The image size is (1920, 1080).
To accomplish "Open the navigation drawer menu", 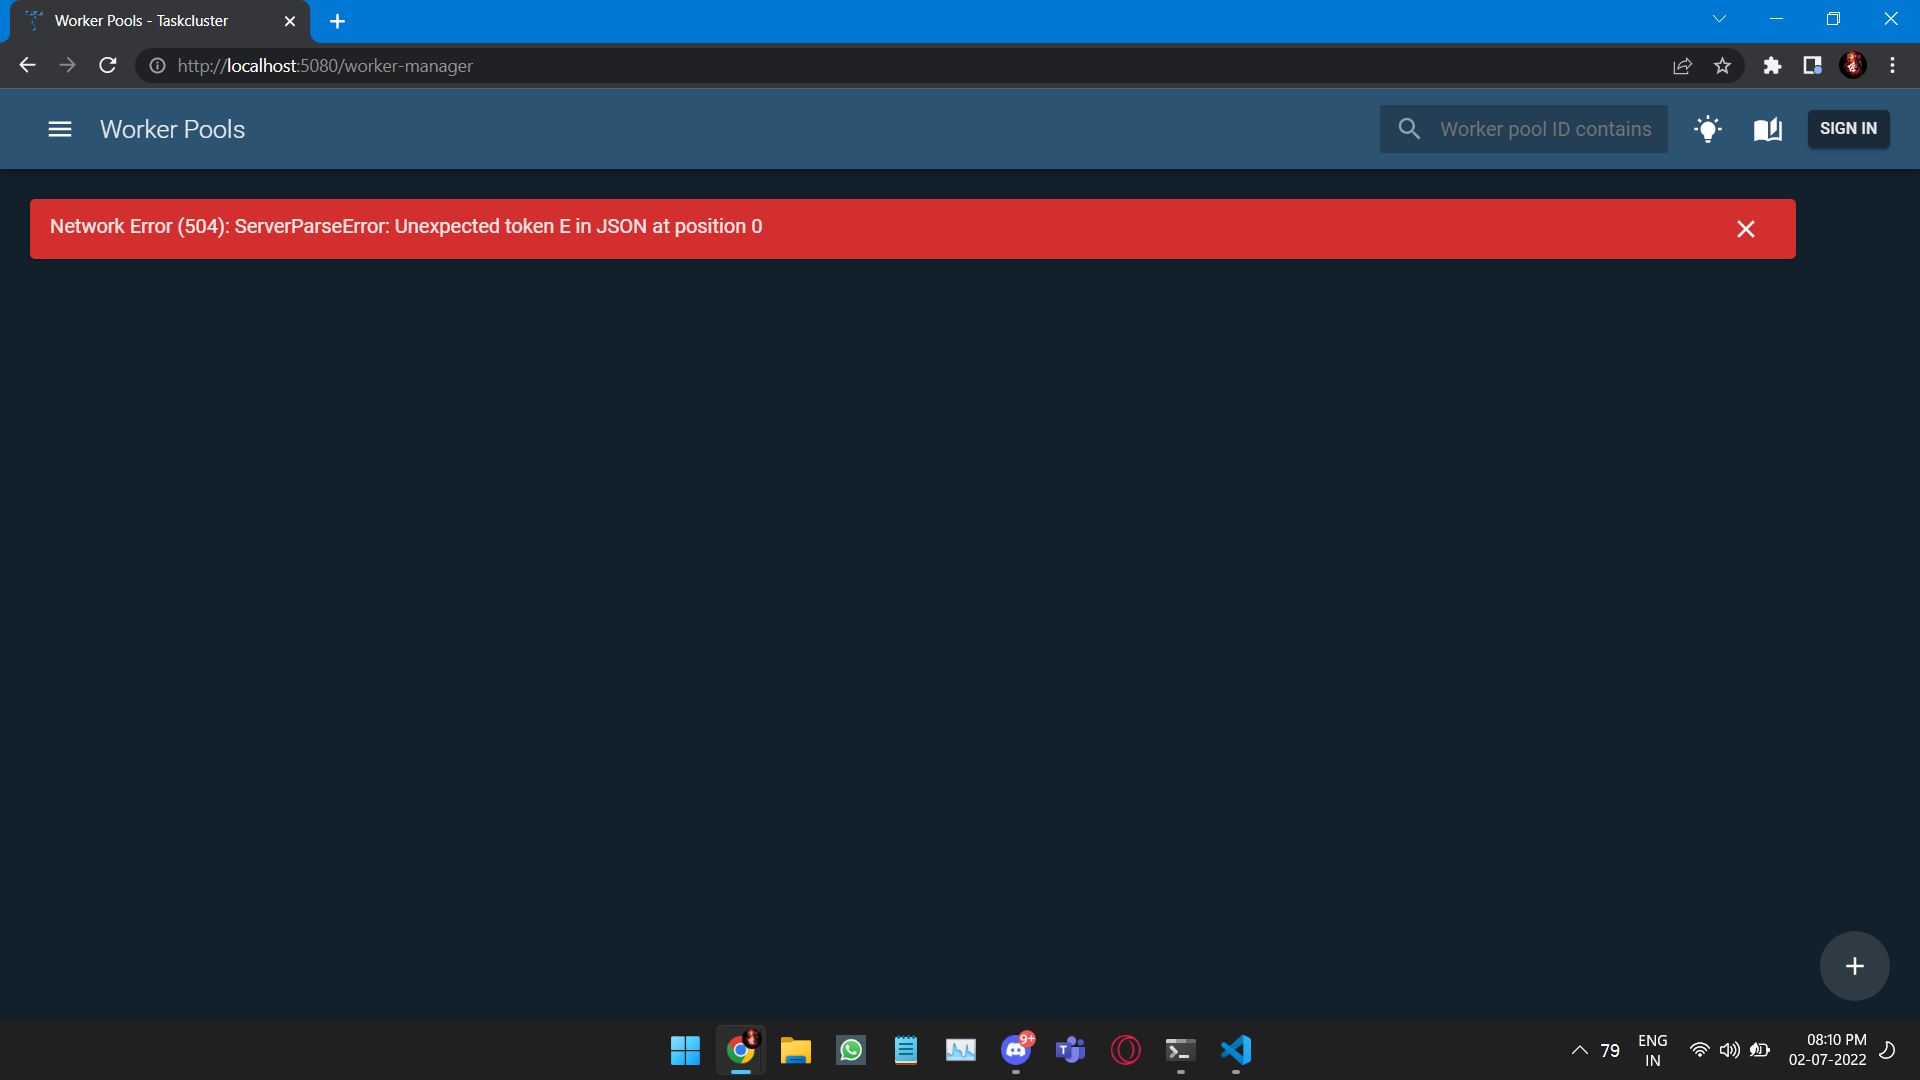I will point(60,129).
